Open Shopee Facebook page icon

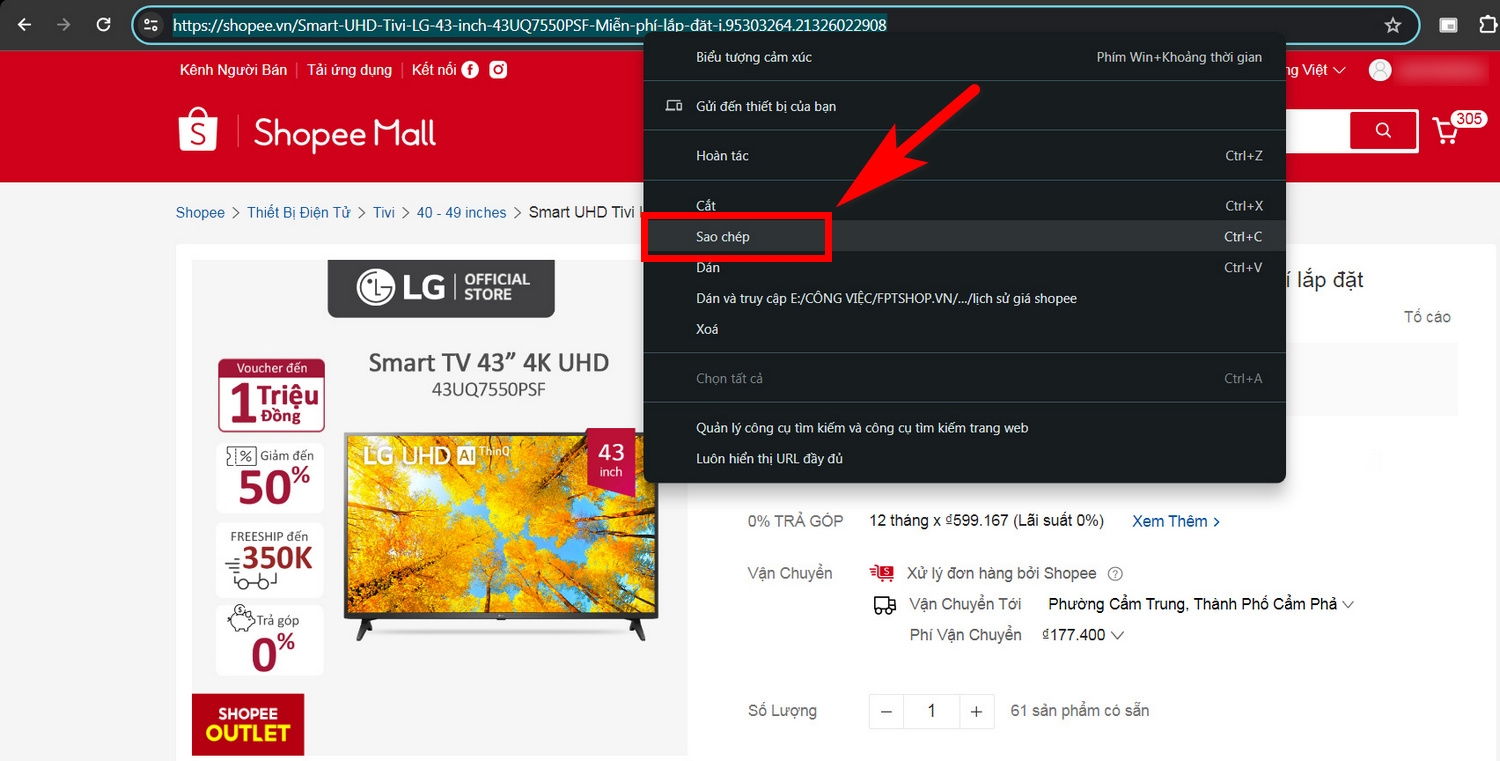pyautogui.click(x=470, y=69)
